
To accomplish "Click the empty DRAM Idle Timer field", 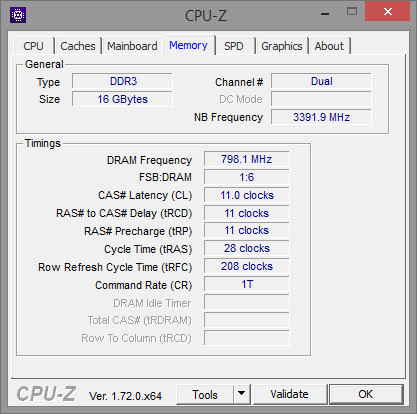I will pos(247,302).
